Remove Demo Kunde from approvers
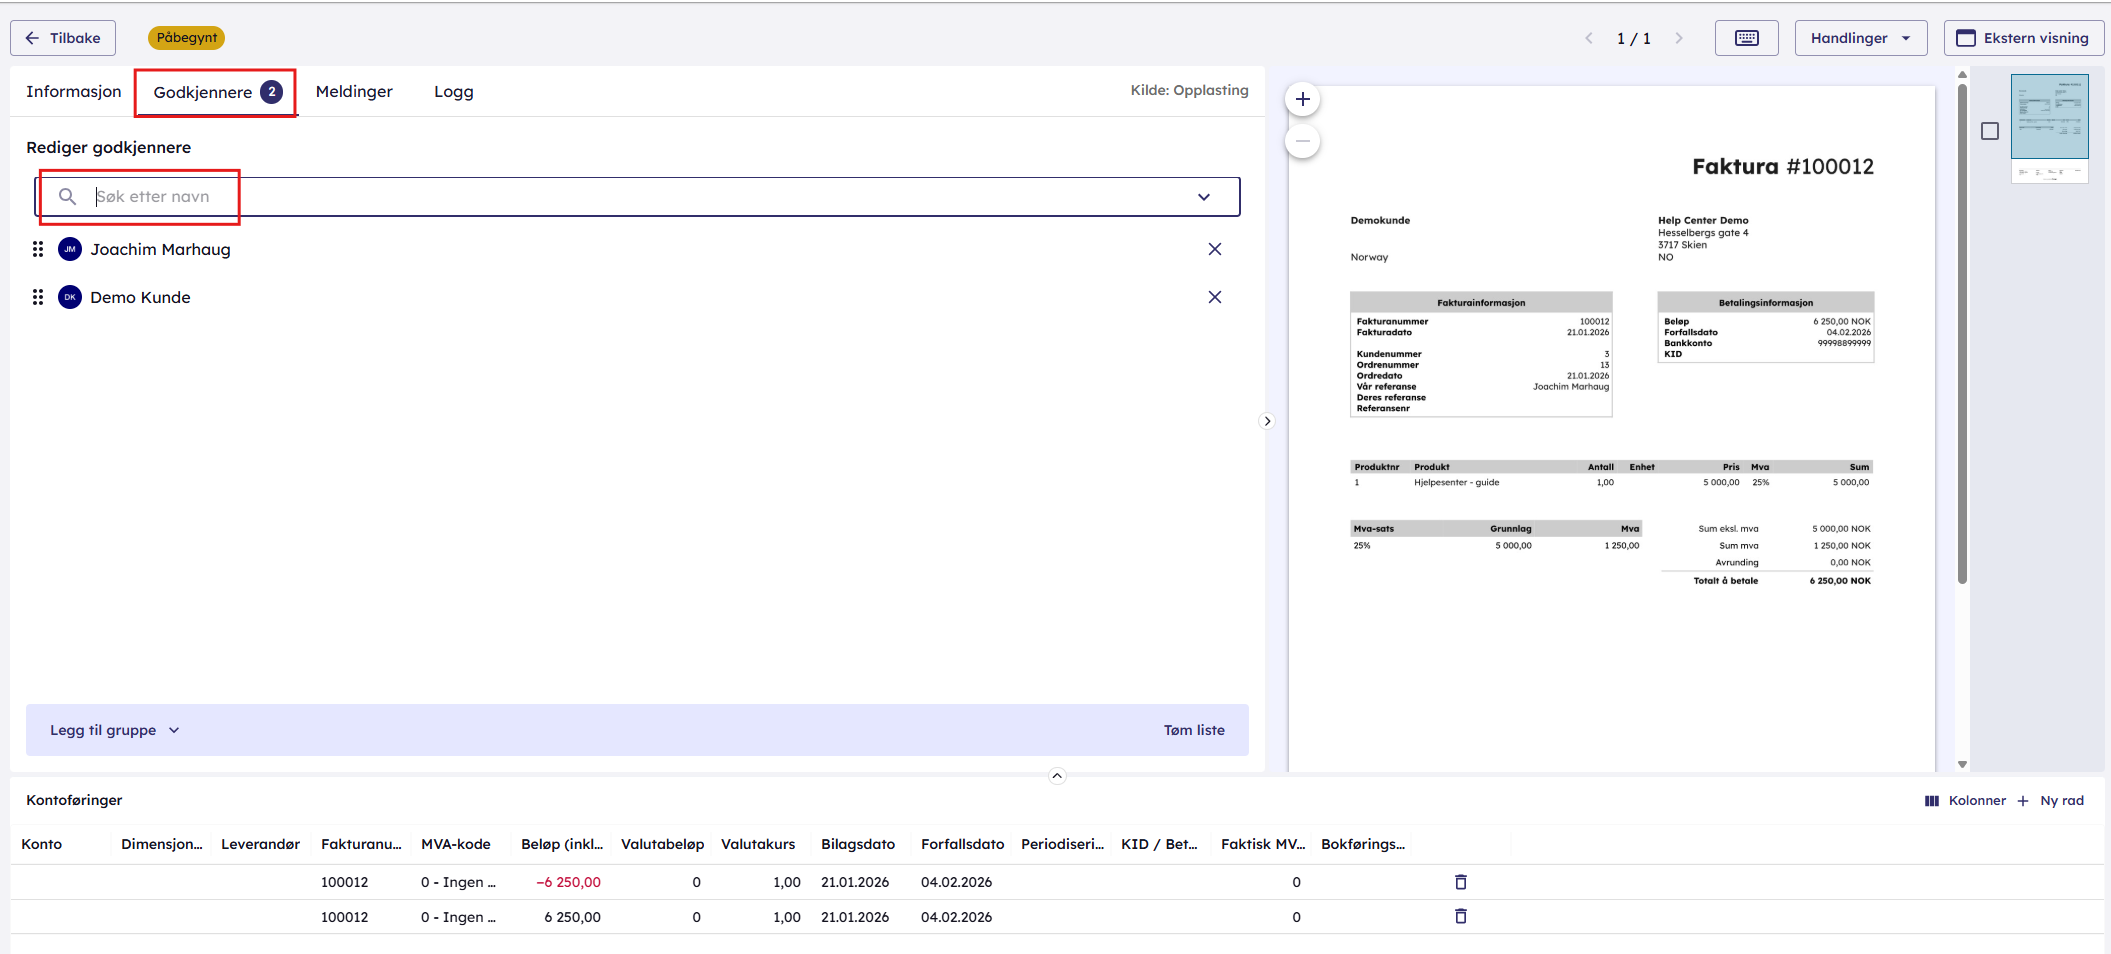 1214,297
